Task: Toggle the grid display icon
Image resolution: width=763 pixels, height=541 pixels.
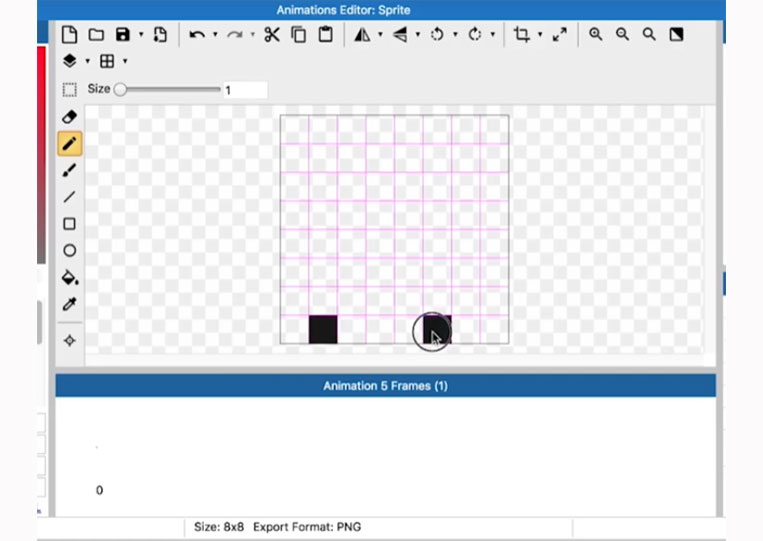Action: coord(107,61)
